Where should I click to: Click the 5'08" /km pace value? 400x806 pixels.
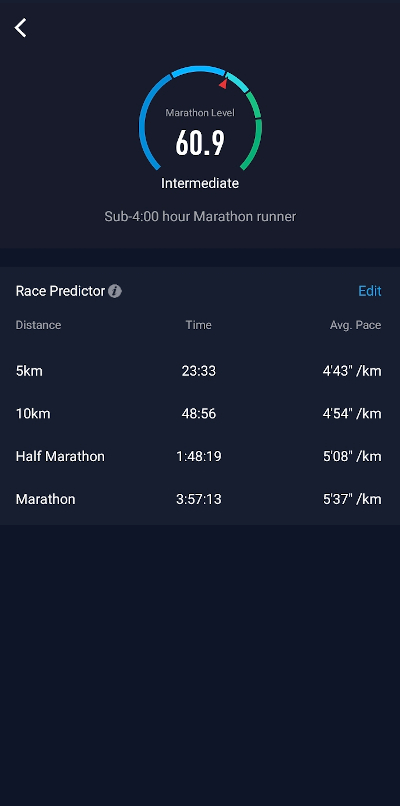tap(352, 456)
